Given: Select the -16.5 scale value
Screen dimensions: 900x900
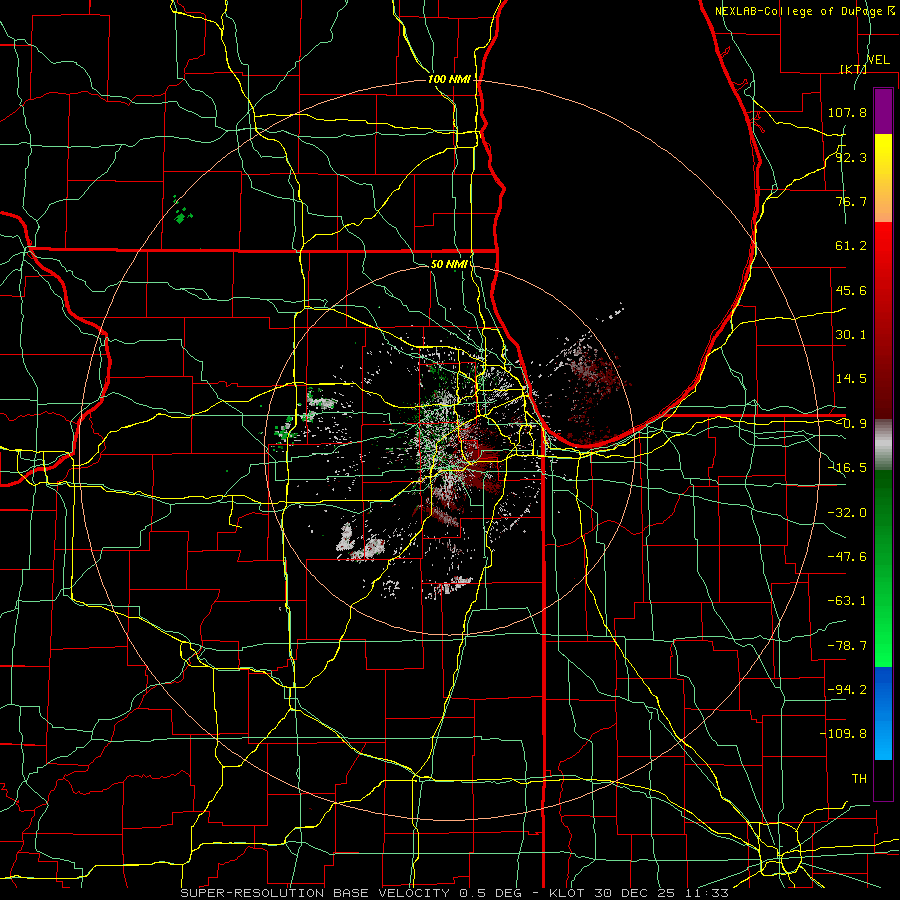Looking at the screenshot, I should point(847,468).
